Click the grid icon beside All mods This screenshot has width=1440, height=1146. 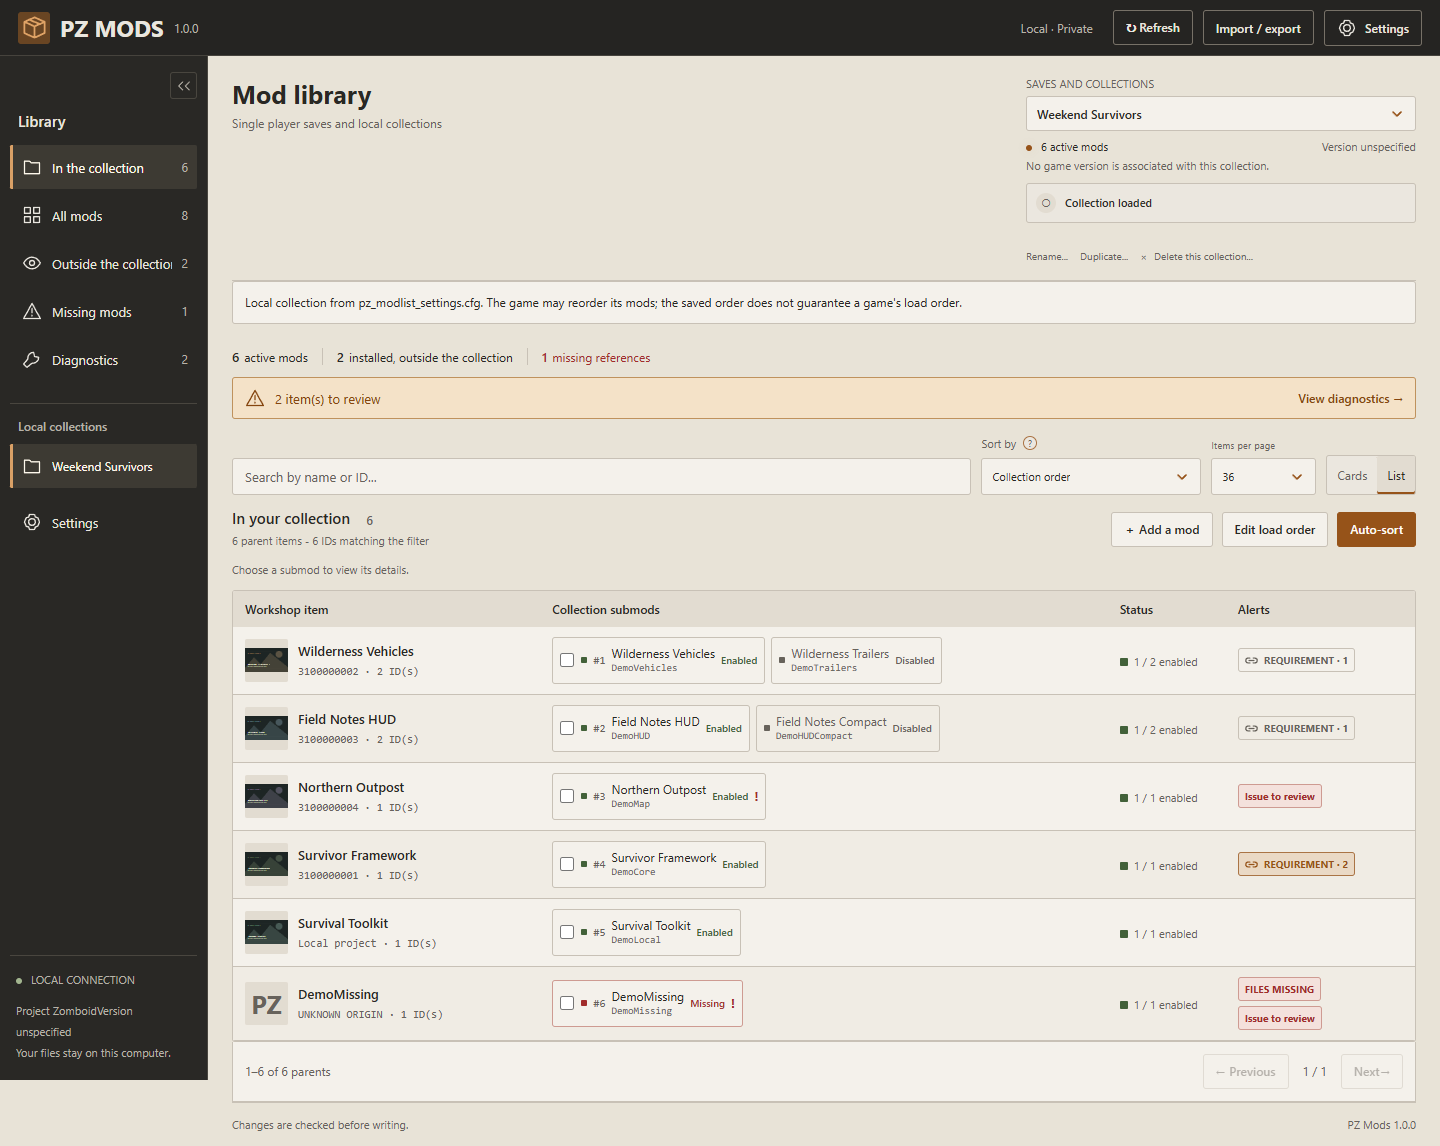click(x=32, y=216)
